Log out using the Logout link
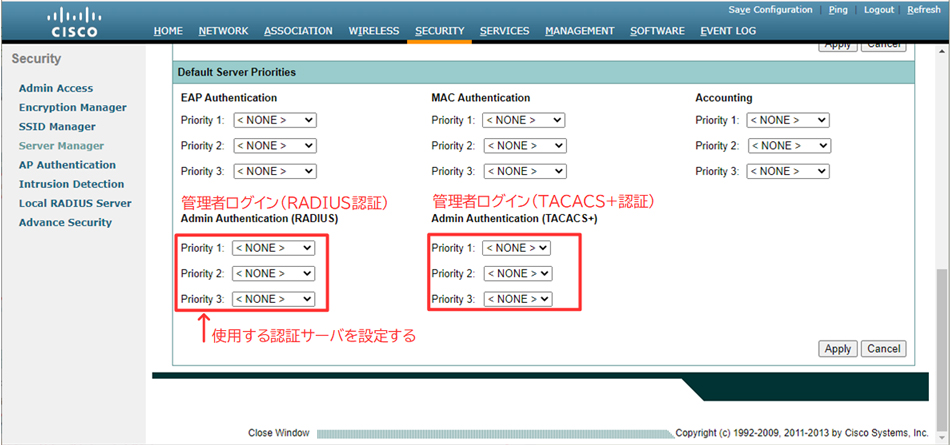The width and height of the screenshot is (950, 445). [x=879, y=10]
